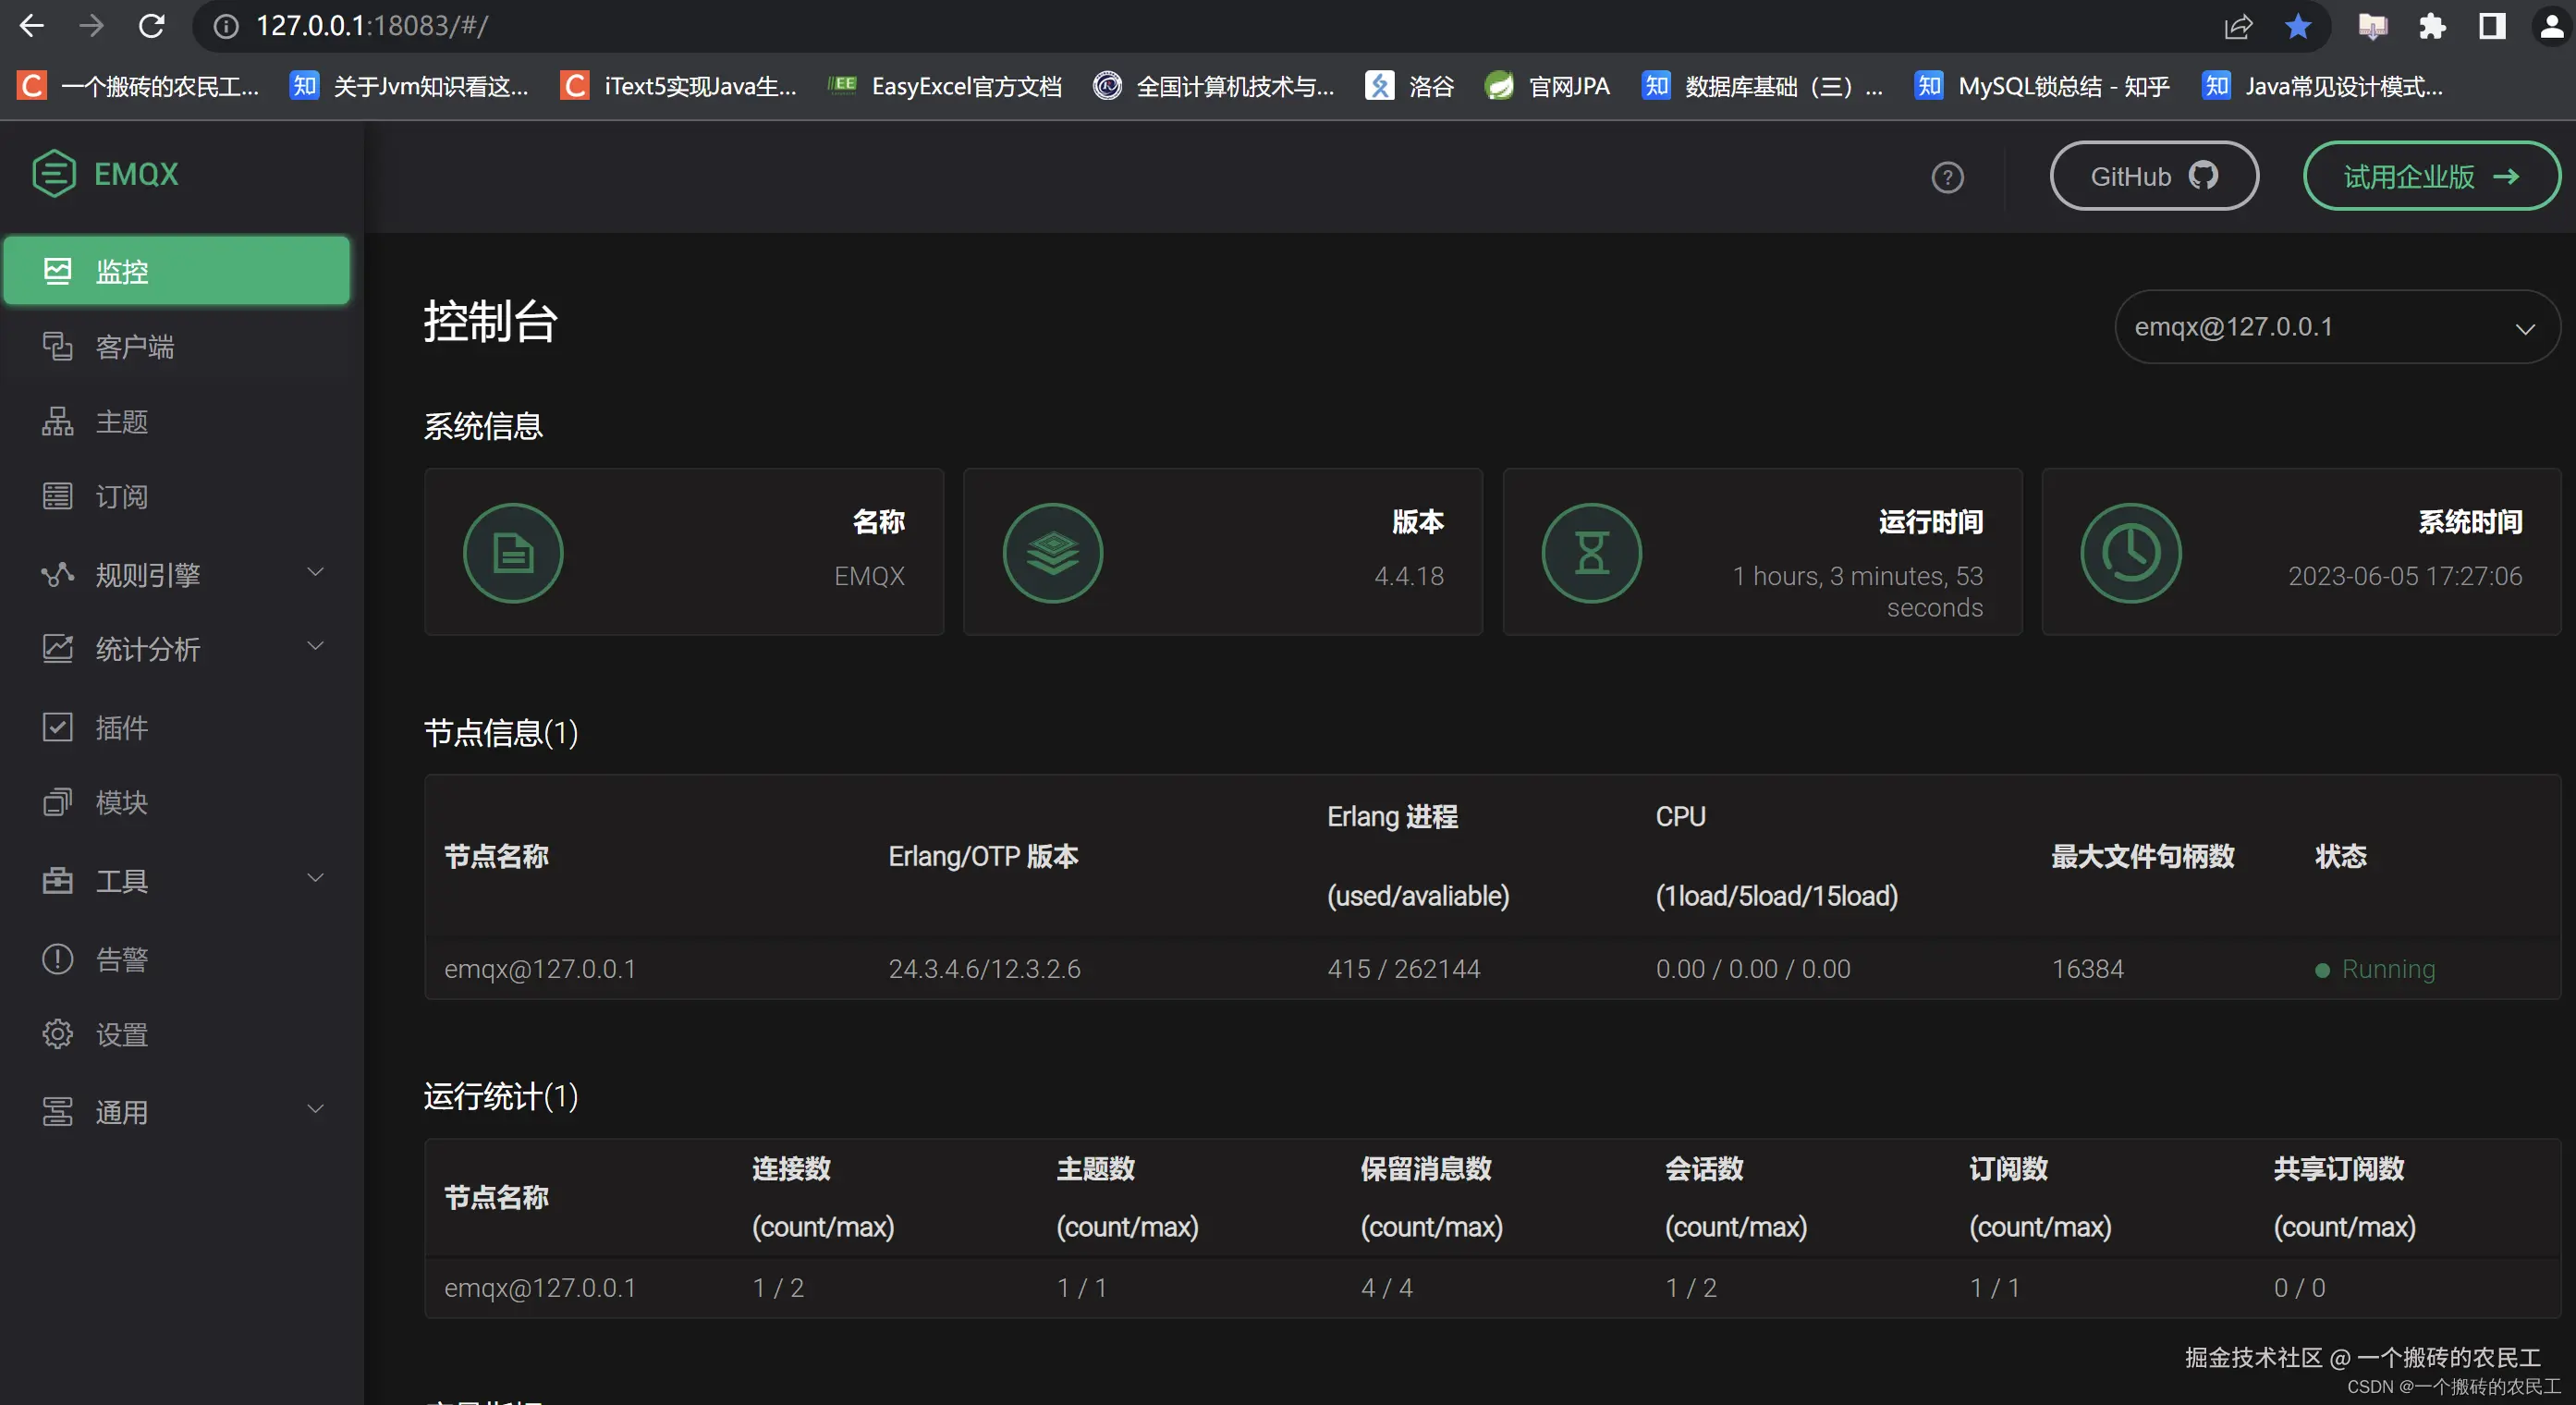This screenshot has height=1405, width=2576.
Task: Open the Java常见设计模式 bookmark
Action: click(x=2321, y=87)
